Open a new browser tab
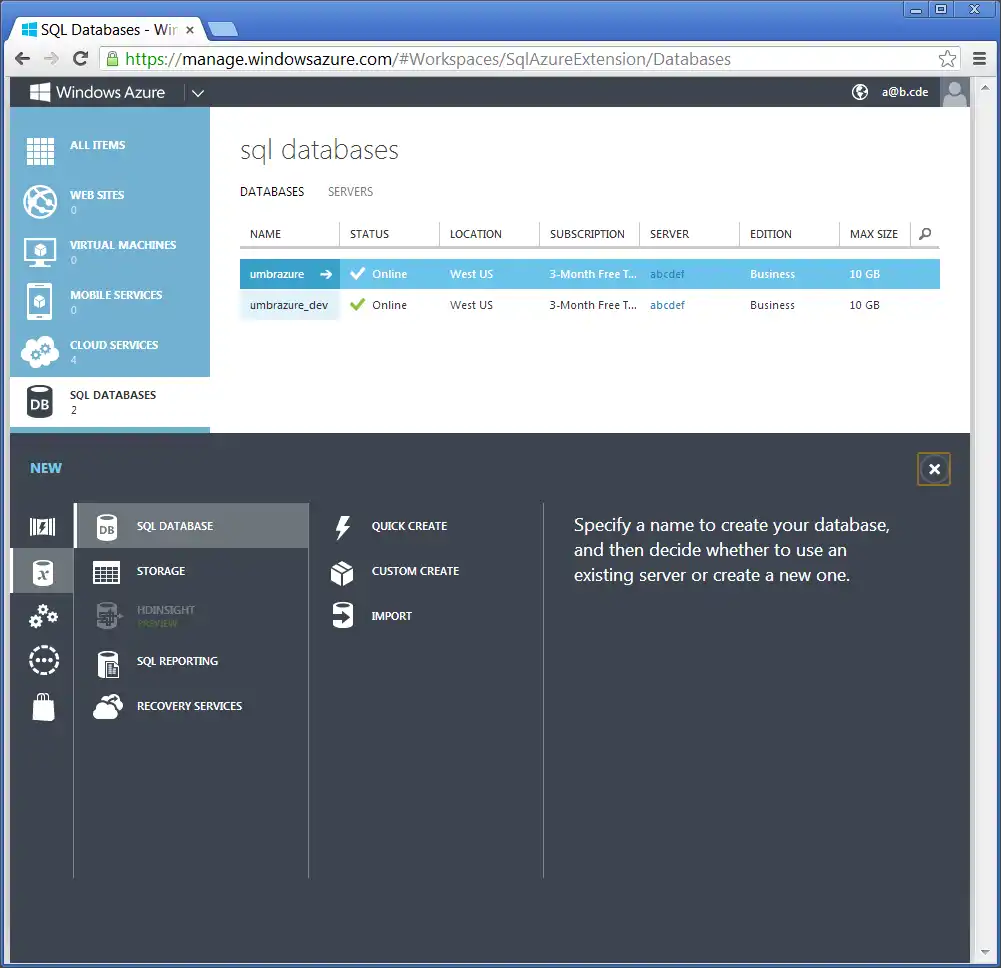The image size is (1001, 968). click(x=223, y=29)
